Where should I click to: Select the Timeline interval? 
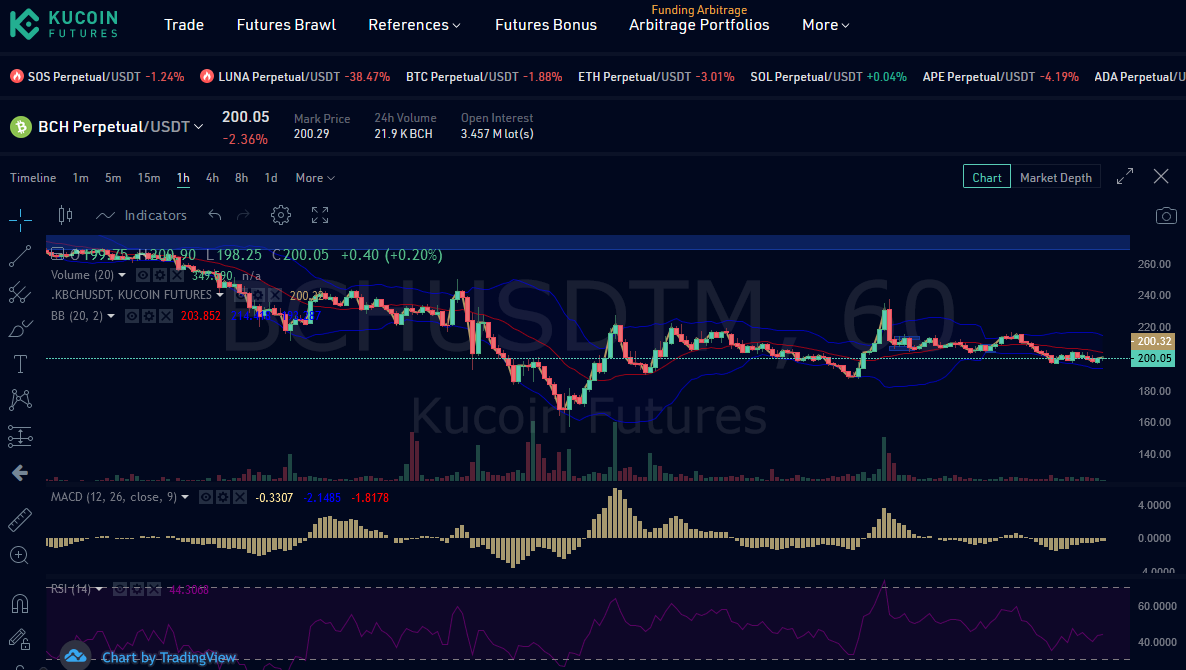[33, 178]
